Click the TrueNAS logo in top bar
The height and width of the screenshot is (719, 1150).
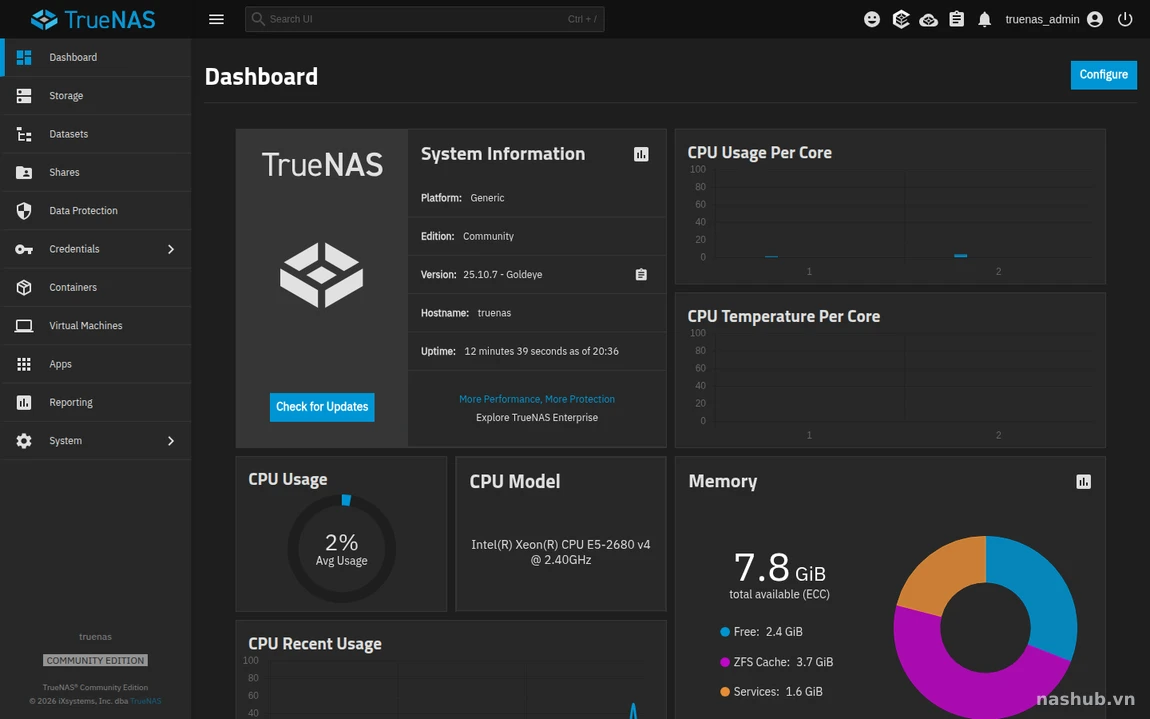(x=93, y=19)
